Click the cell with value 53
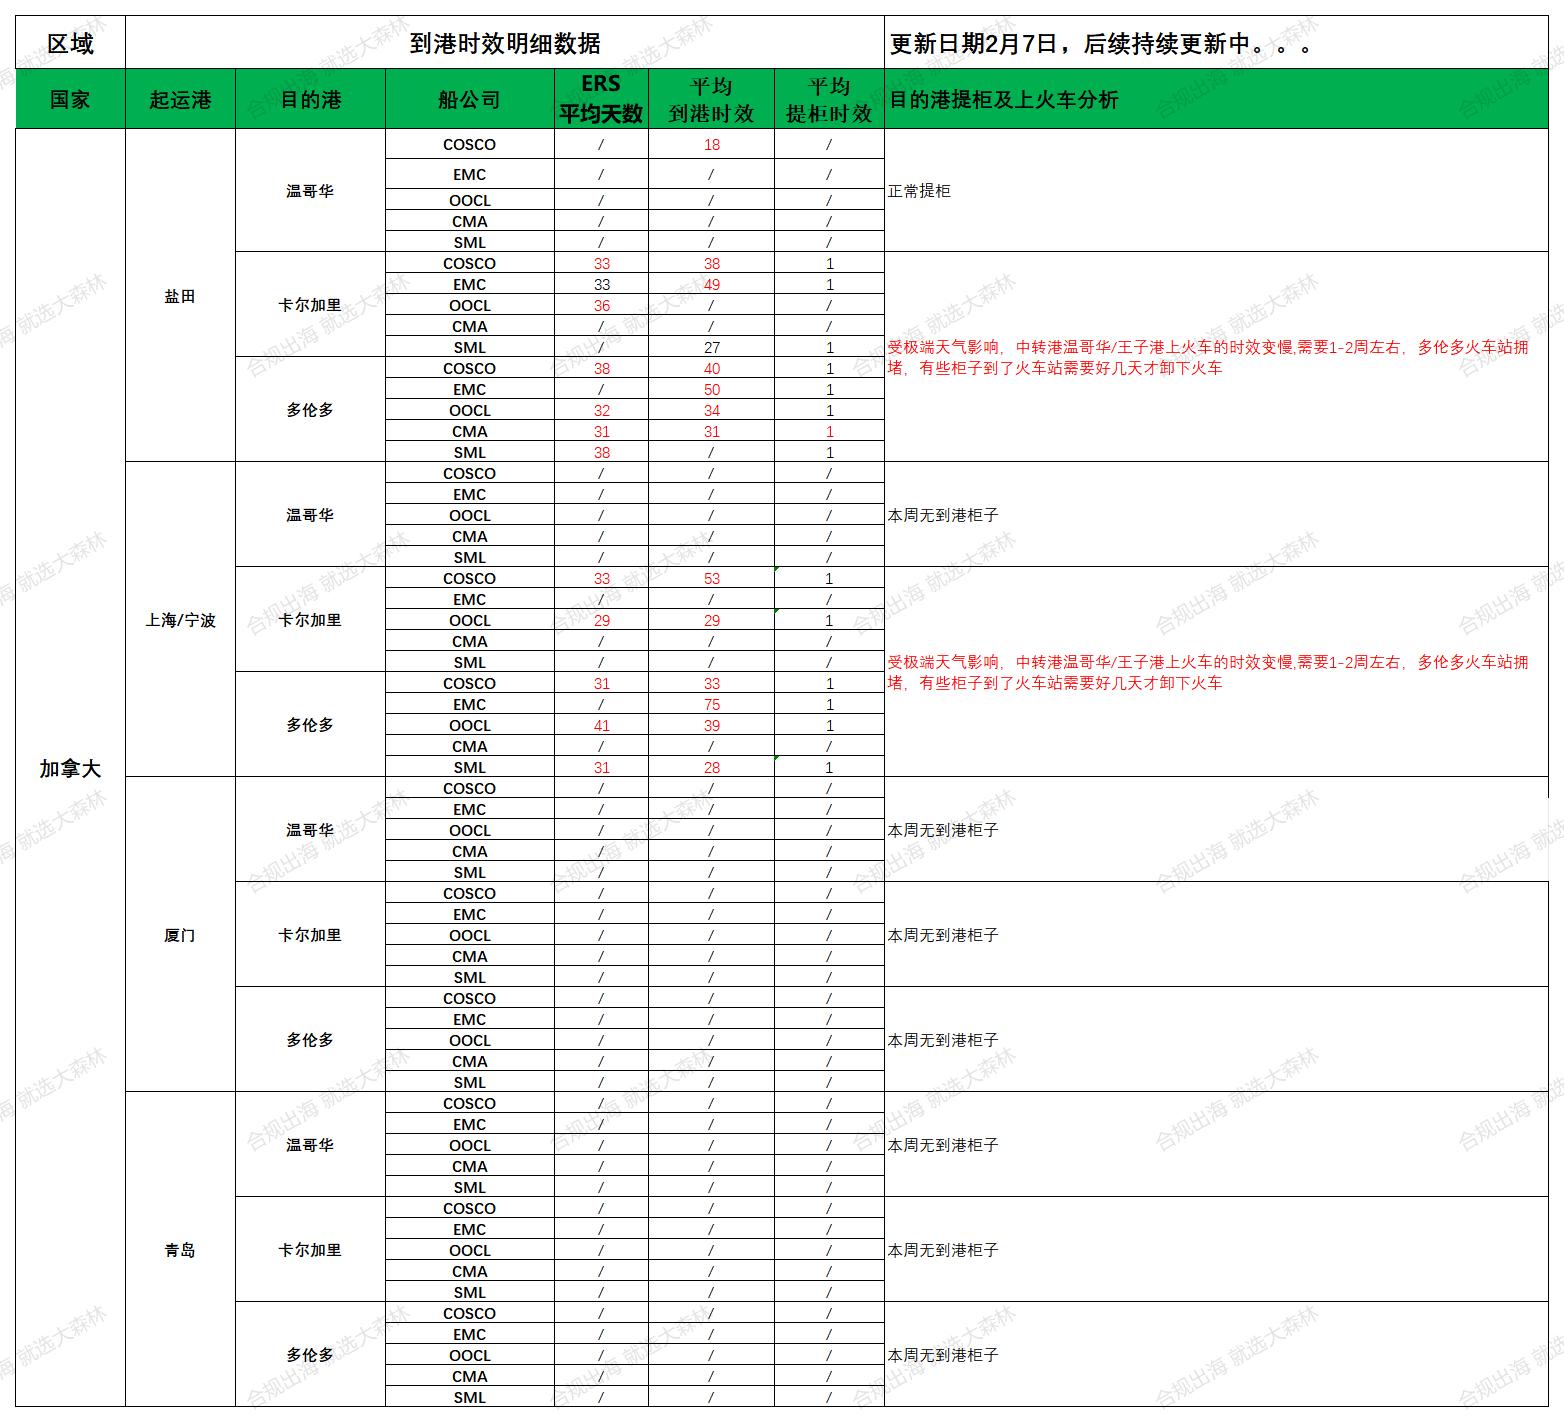Viewport: 1564px width, 1422px height. pos(711,579)
